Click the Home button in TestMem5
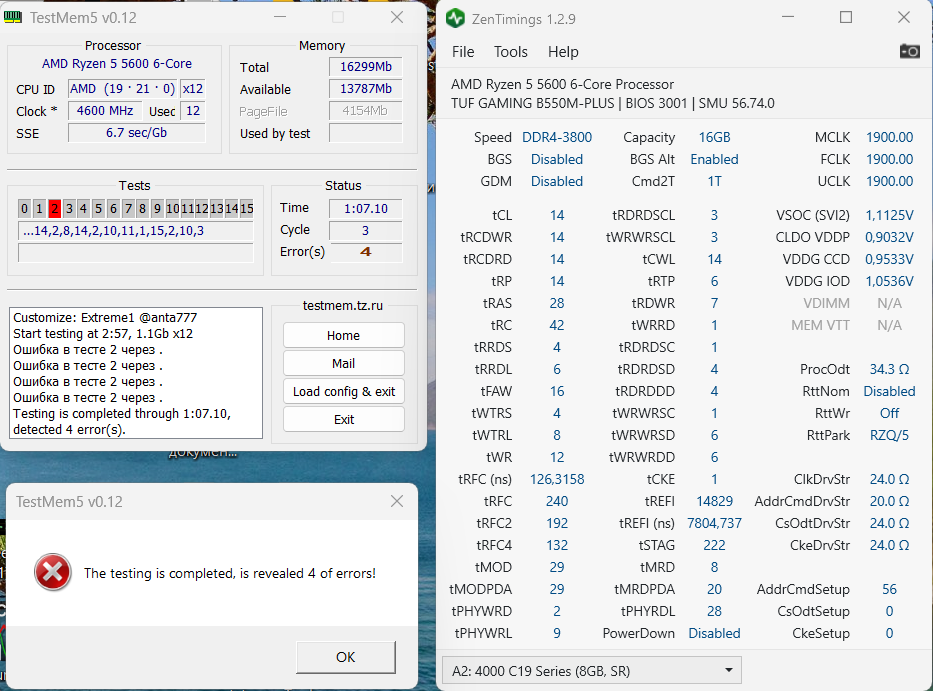The image size is (933, 691). click(x=343, y=336)
